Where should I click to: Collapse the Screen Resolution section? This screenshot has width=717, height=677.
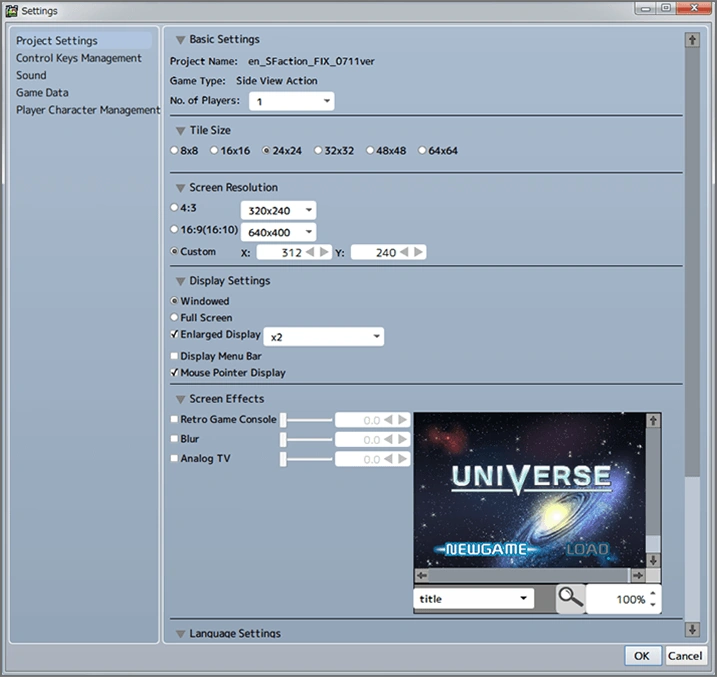181,188
